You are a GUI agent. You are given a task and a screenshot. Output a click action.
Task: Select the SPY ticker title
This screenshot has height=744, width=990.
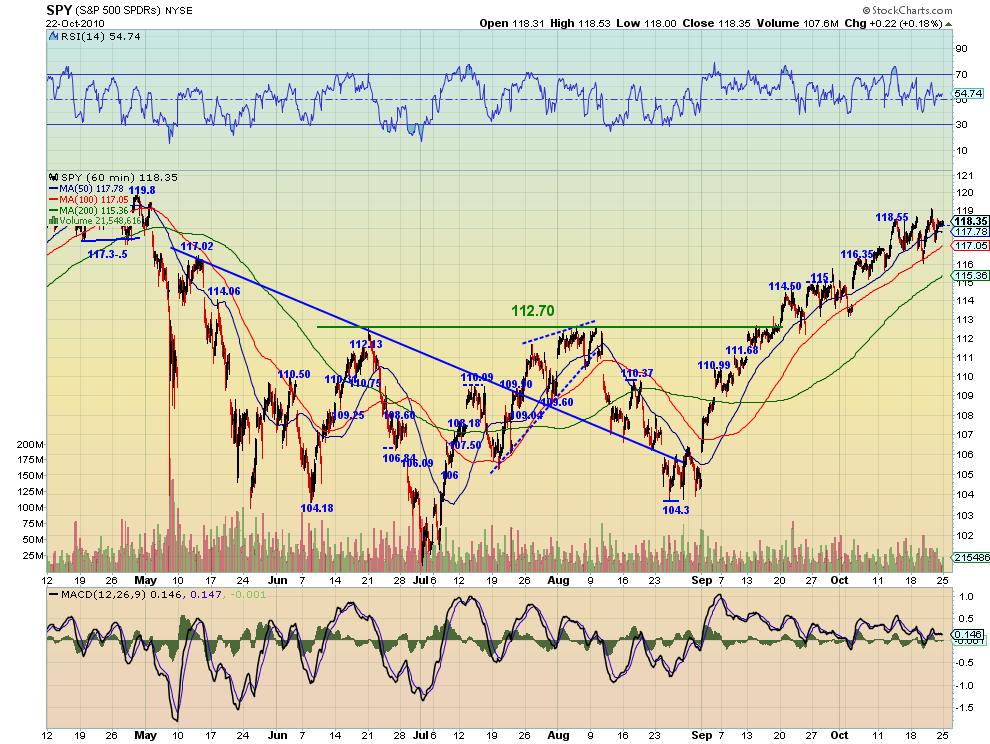pos(59,10)
